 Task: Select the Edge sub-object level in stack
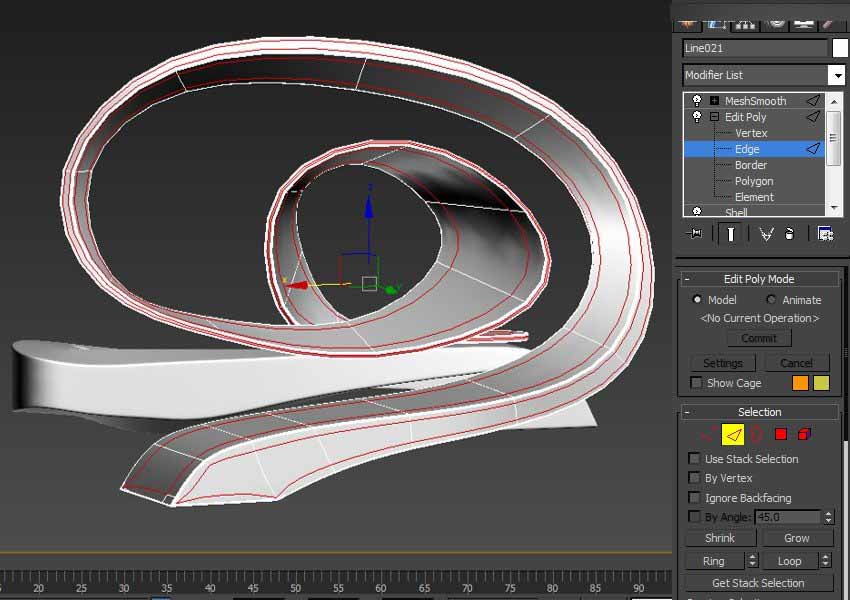click(747, 149)
